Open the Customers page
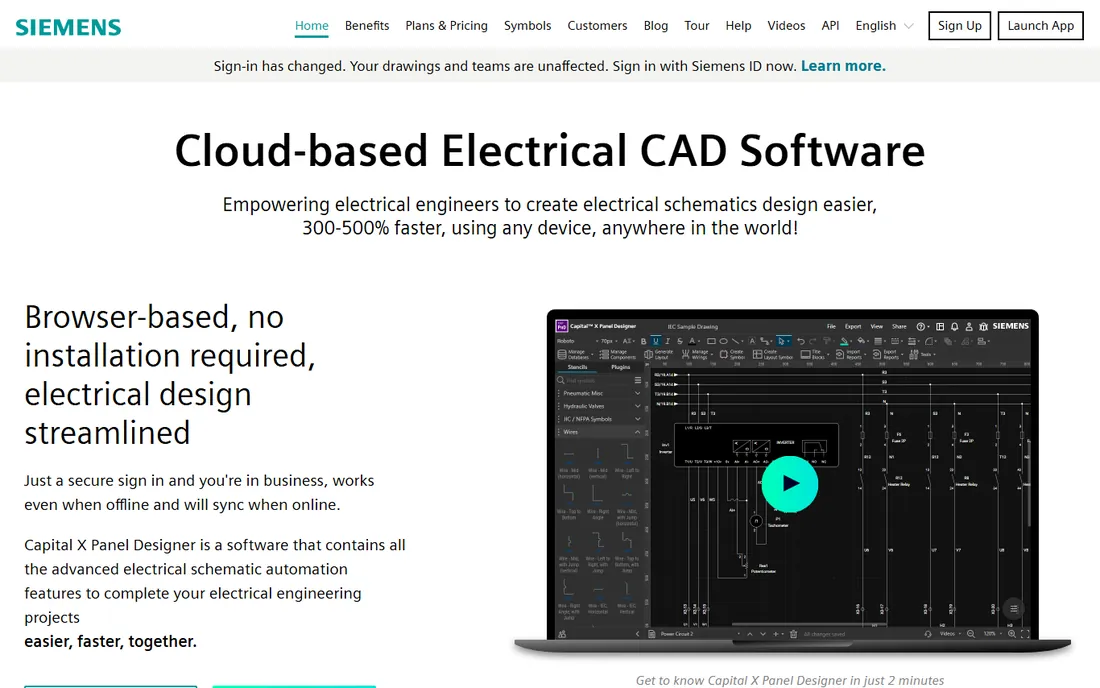Viewport: 1100px width, 688px height. [597, 26]
